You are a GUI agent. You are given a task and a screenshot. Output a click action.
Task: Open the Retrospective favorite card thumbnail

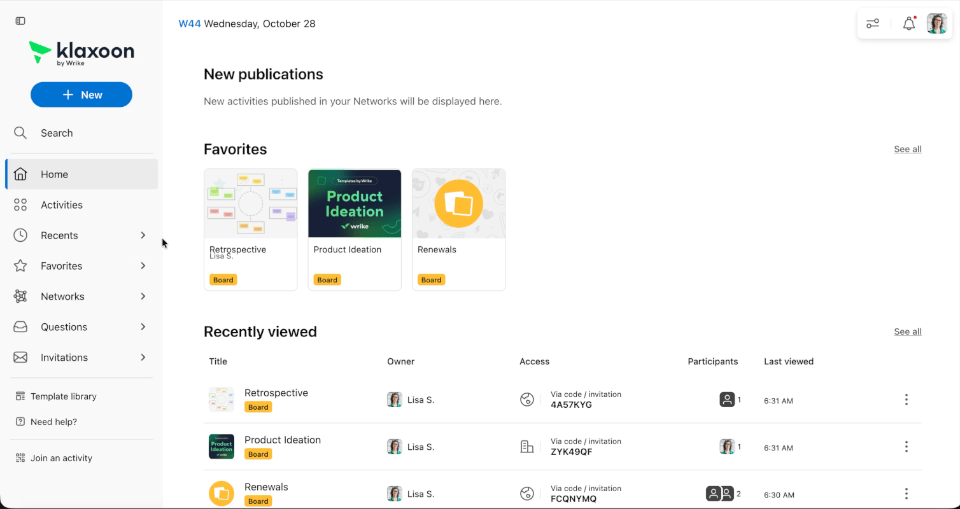coord(250,203)
